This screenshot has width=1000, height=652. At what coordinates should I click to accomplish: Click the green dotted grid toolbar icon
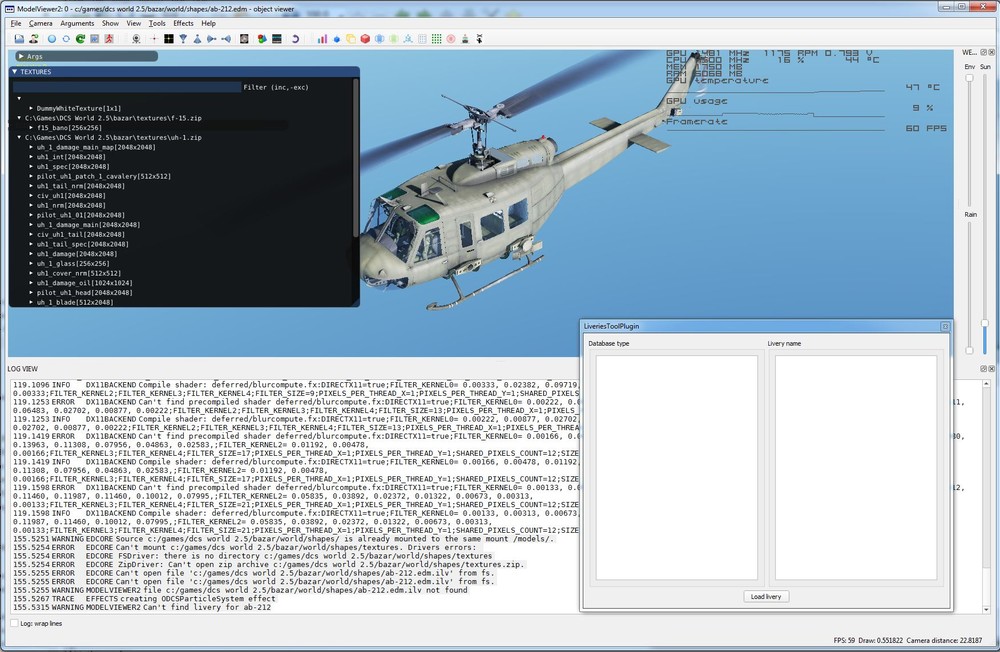(436, 39)
